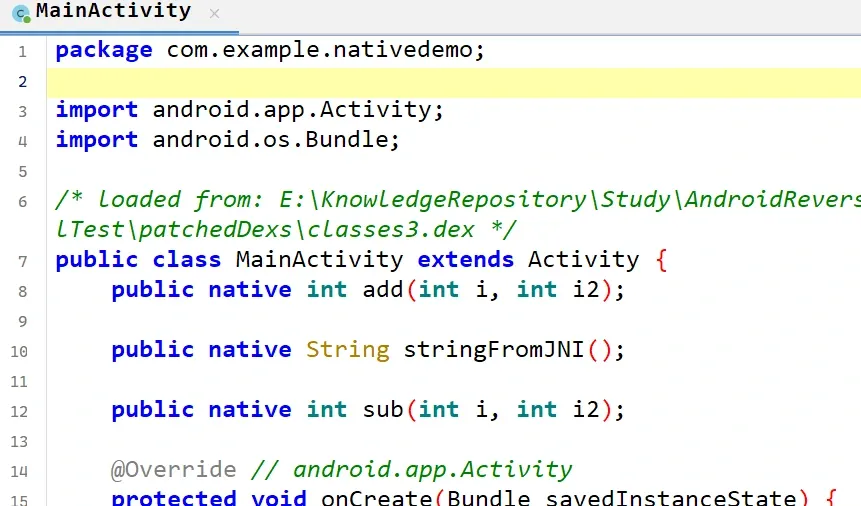The height and width of the screenshot is (506, 861).
Task: Click the 'i2' parameter in the sub method
Action: tap(586, 409)
